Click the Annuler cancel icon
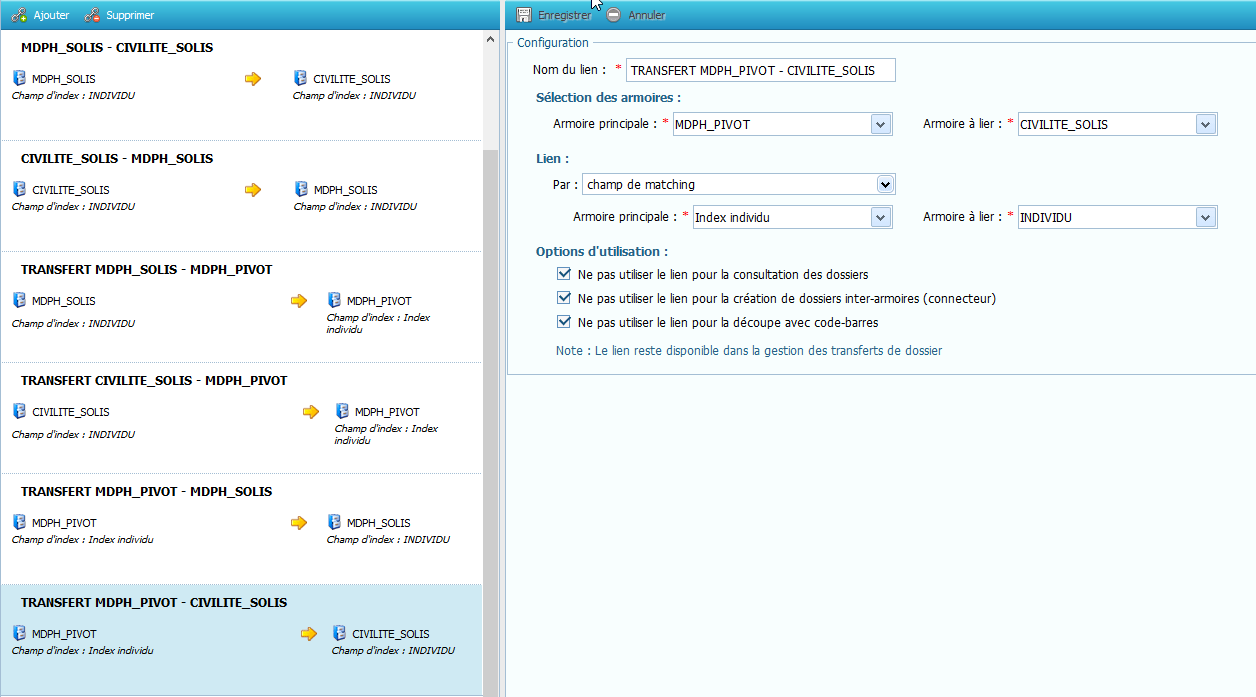 tap(613, 15)
